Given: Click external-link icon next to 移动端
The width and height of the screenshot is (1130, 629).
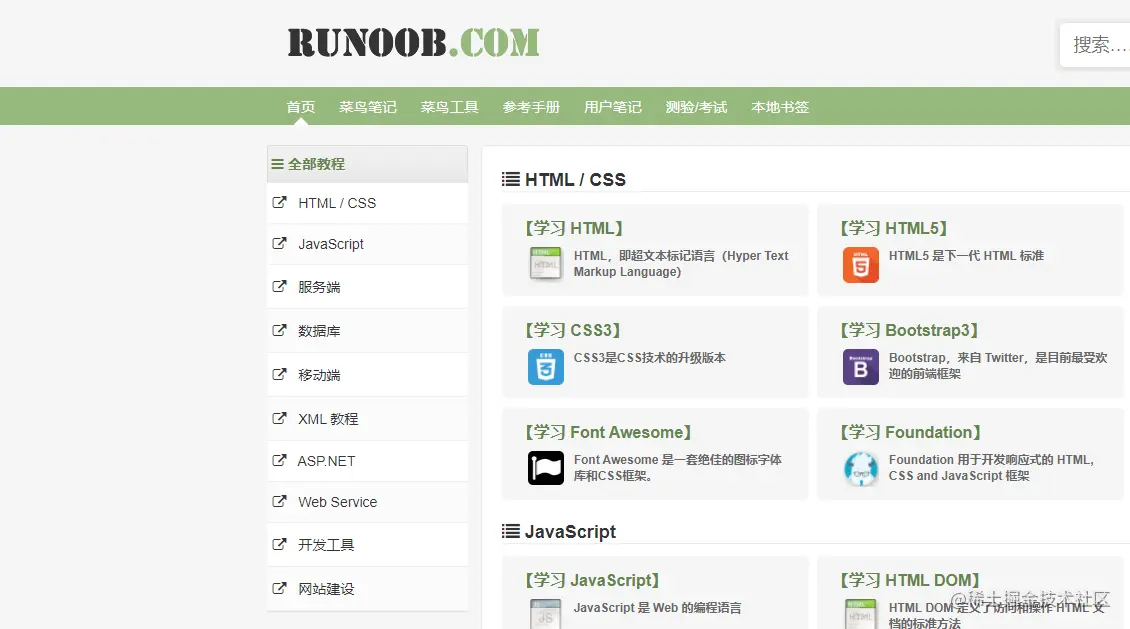Looking at the screenshot, I should click(x=279, y=374).
